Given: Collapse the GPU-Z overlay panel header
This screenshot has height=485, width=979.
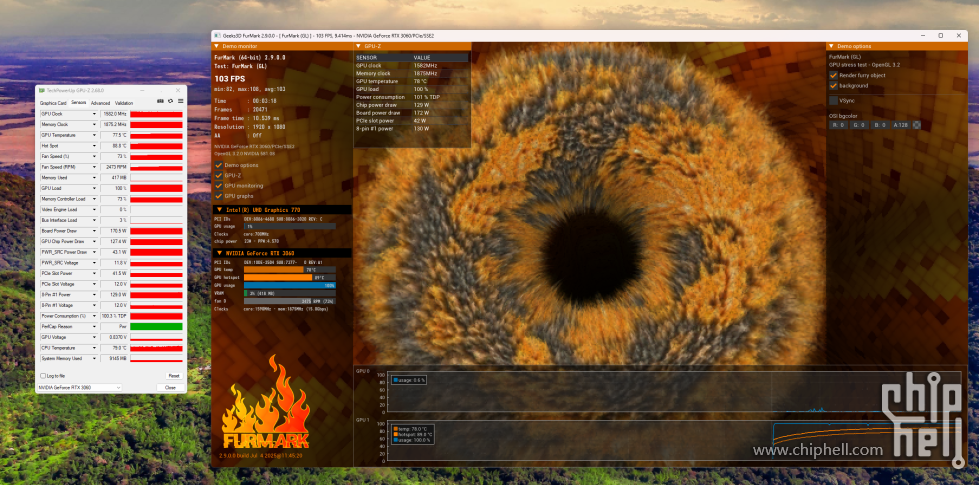Looking at the screenshot, I should pos(358,46).
